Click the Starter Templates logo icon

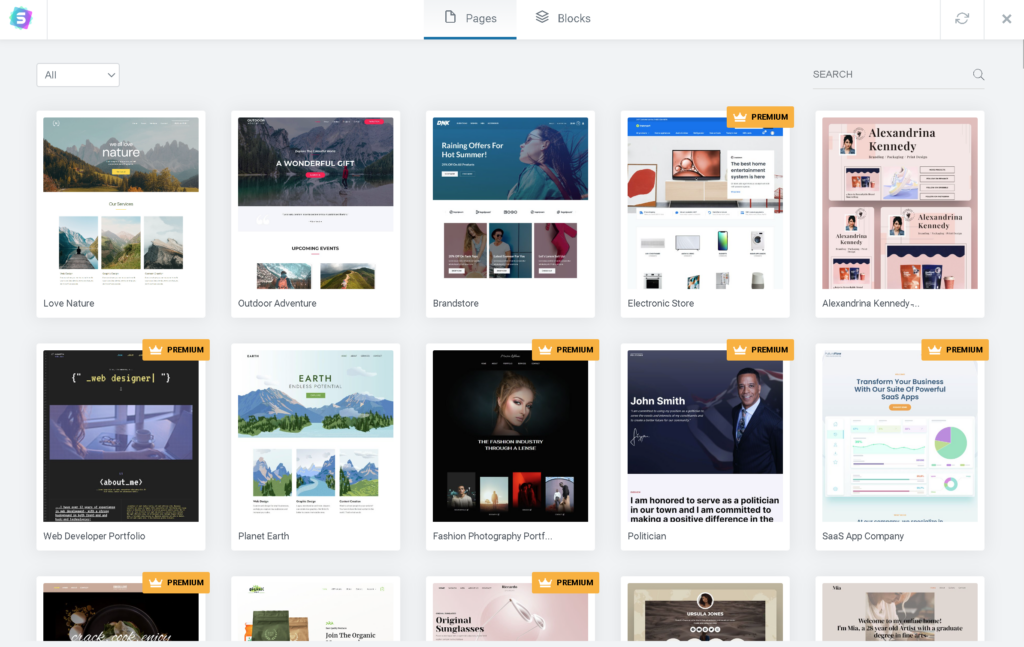click(21, 19)
